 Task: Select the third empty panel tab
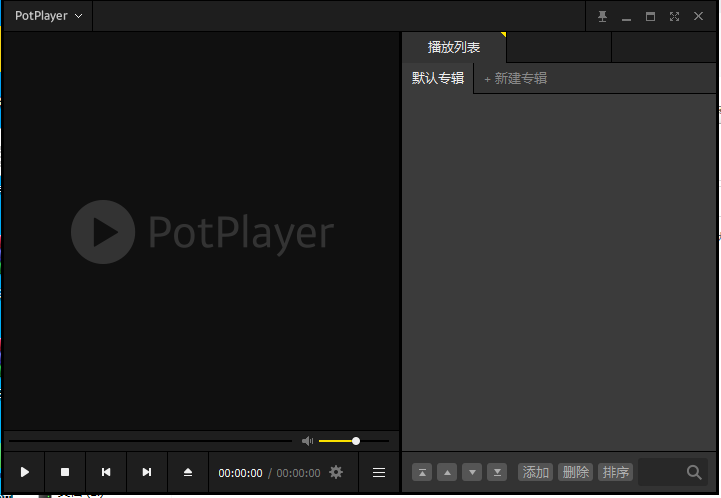tap(664, 47)
